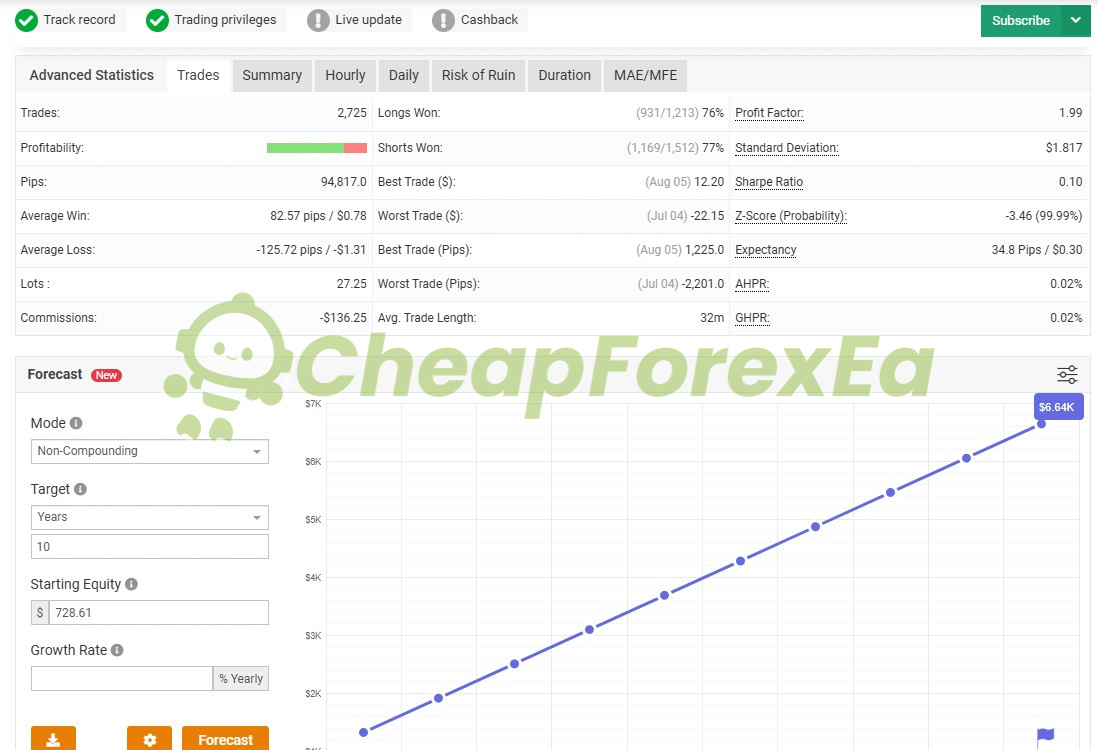The height and width of the screenshot is (750, 1098).
Task: Click the target value field showing 10
Action: [x=150, y=547]
